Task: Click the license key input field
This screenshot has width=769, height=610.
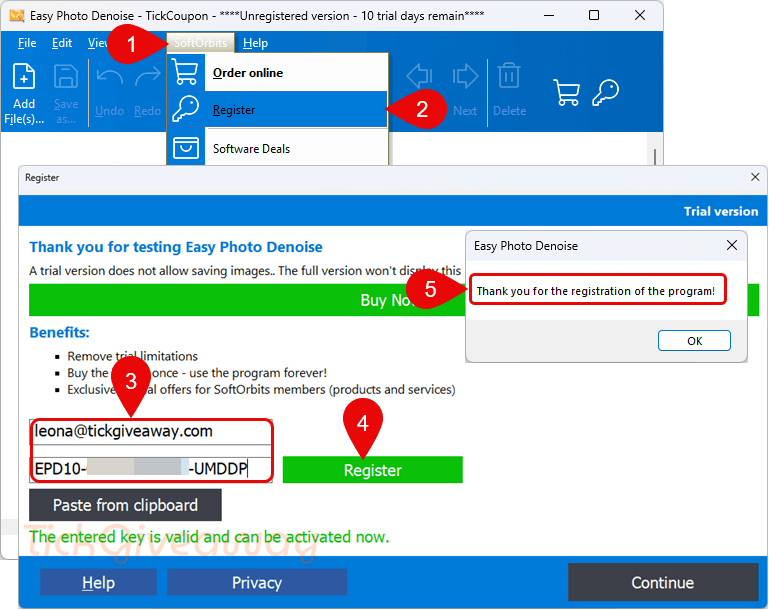Action: click(151, 469)
